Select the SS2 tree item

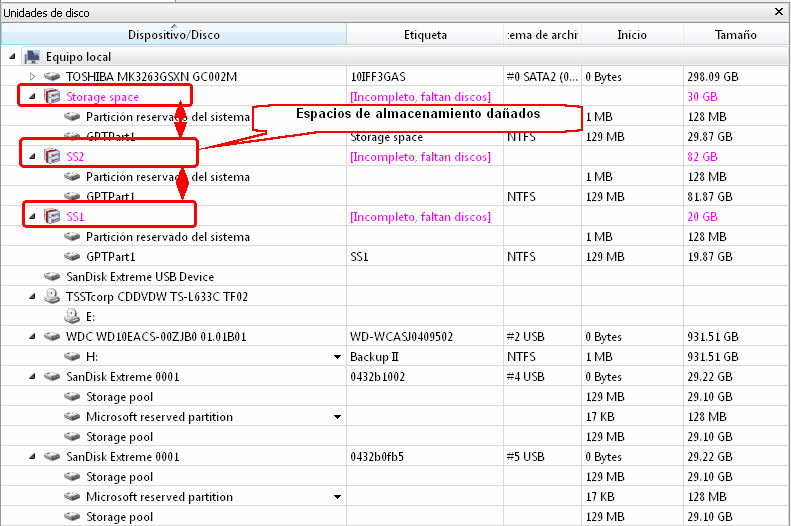pos(75,157)
